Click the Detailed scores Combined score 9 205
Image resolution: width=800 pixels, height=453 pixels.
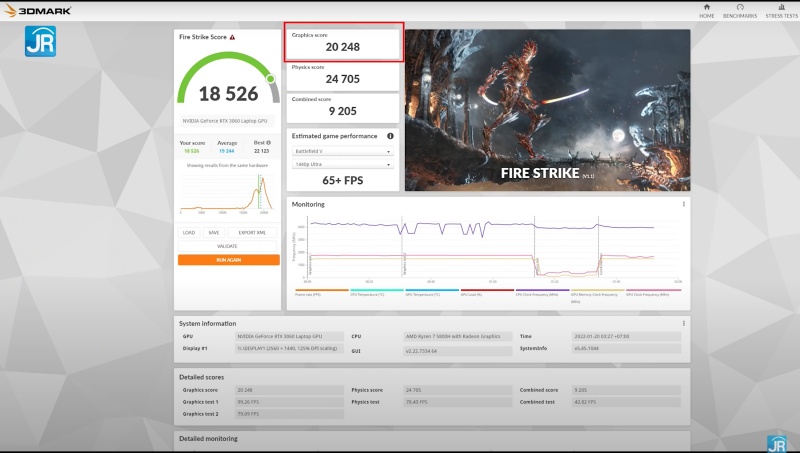tap(626, 390)
